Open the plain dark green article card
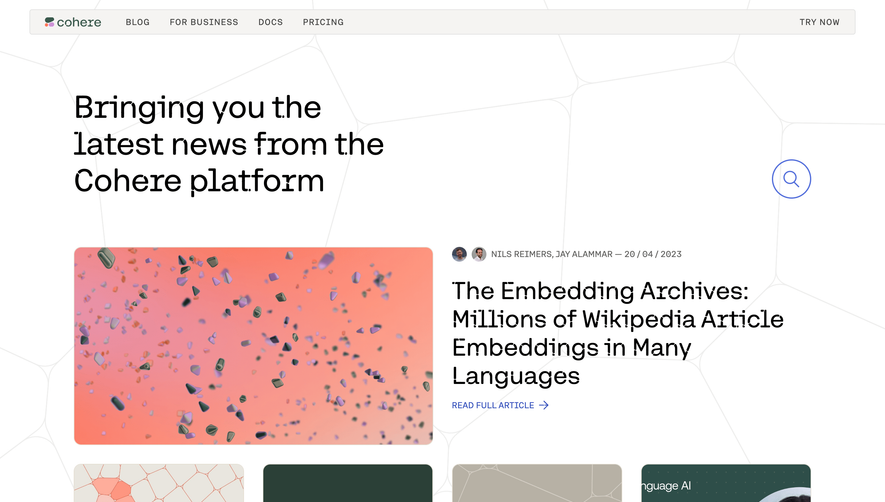Screen dimensions: 885x502 [348, 483]
